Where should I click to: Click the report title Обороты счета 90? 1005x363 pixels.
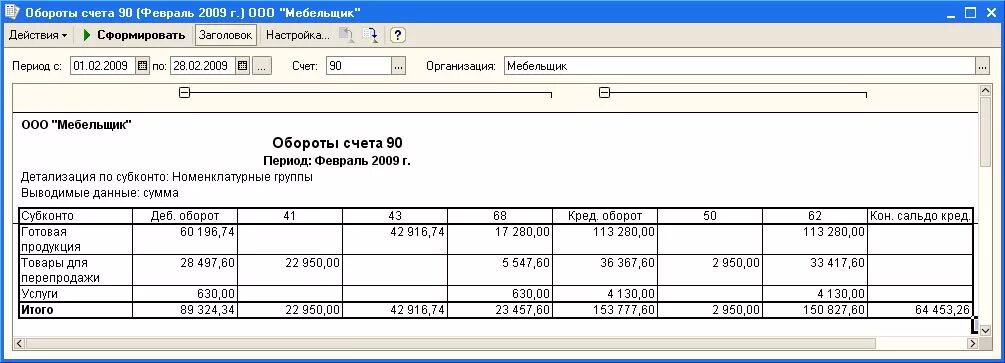click(x=337, y=143)
